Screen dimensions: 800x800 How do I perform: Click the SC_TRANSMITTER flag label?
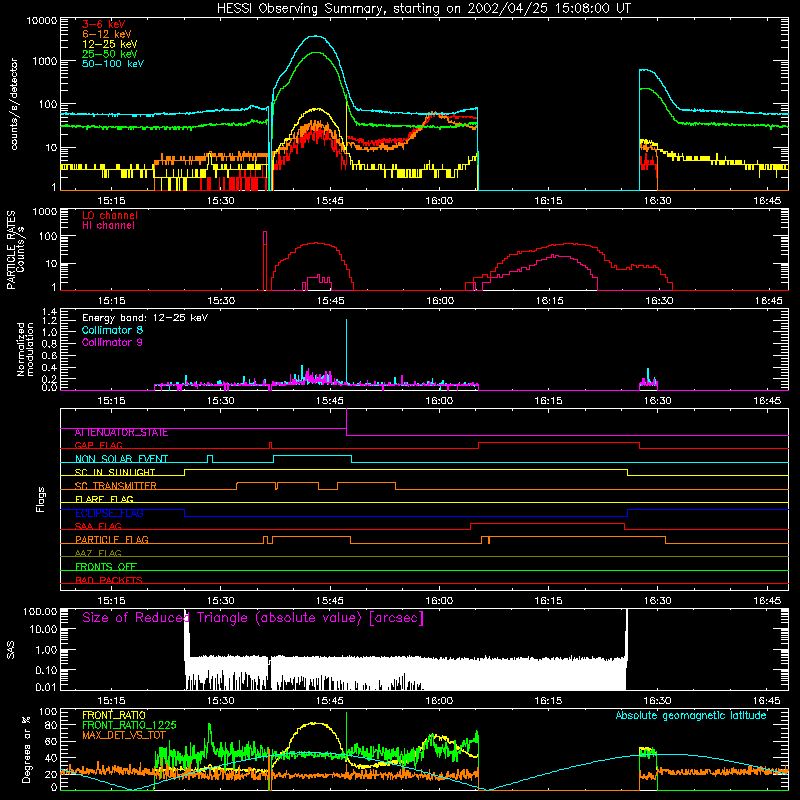coord(116,486)
